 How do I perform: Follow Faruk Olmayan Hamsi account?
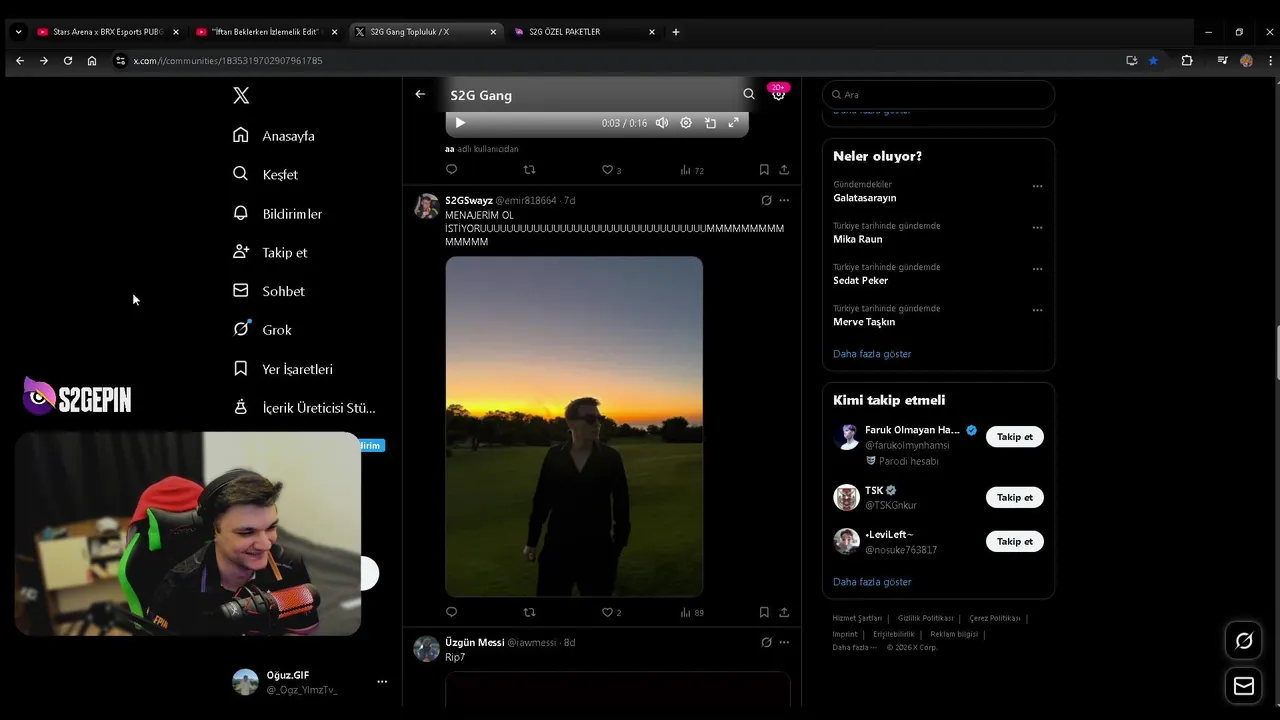(1014, 436)
